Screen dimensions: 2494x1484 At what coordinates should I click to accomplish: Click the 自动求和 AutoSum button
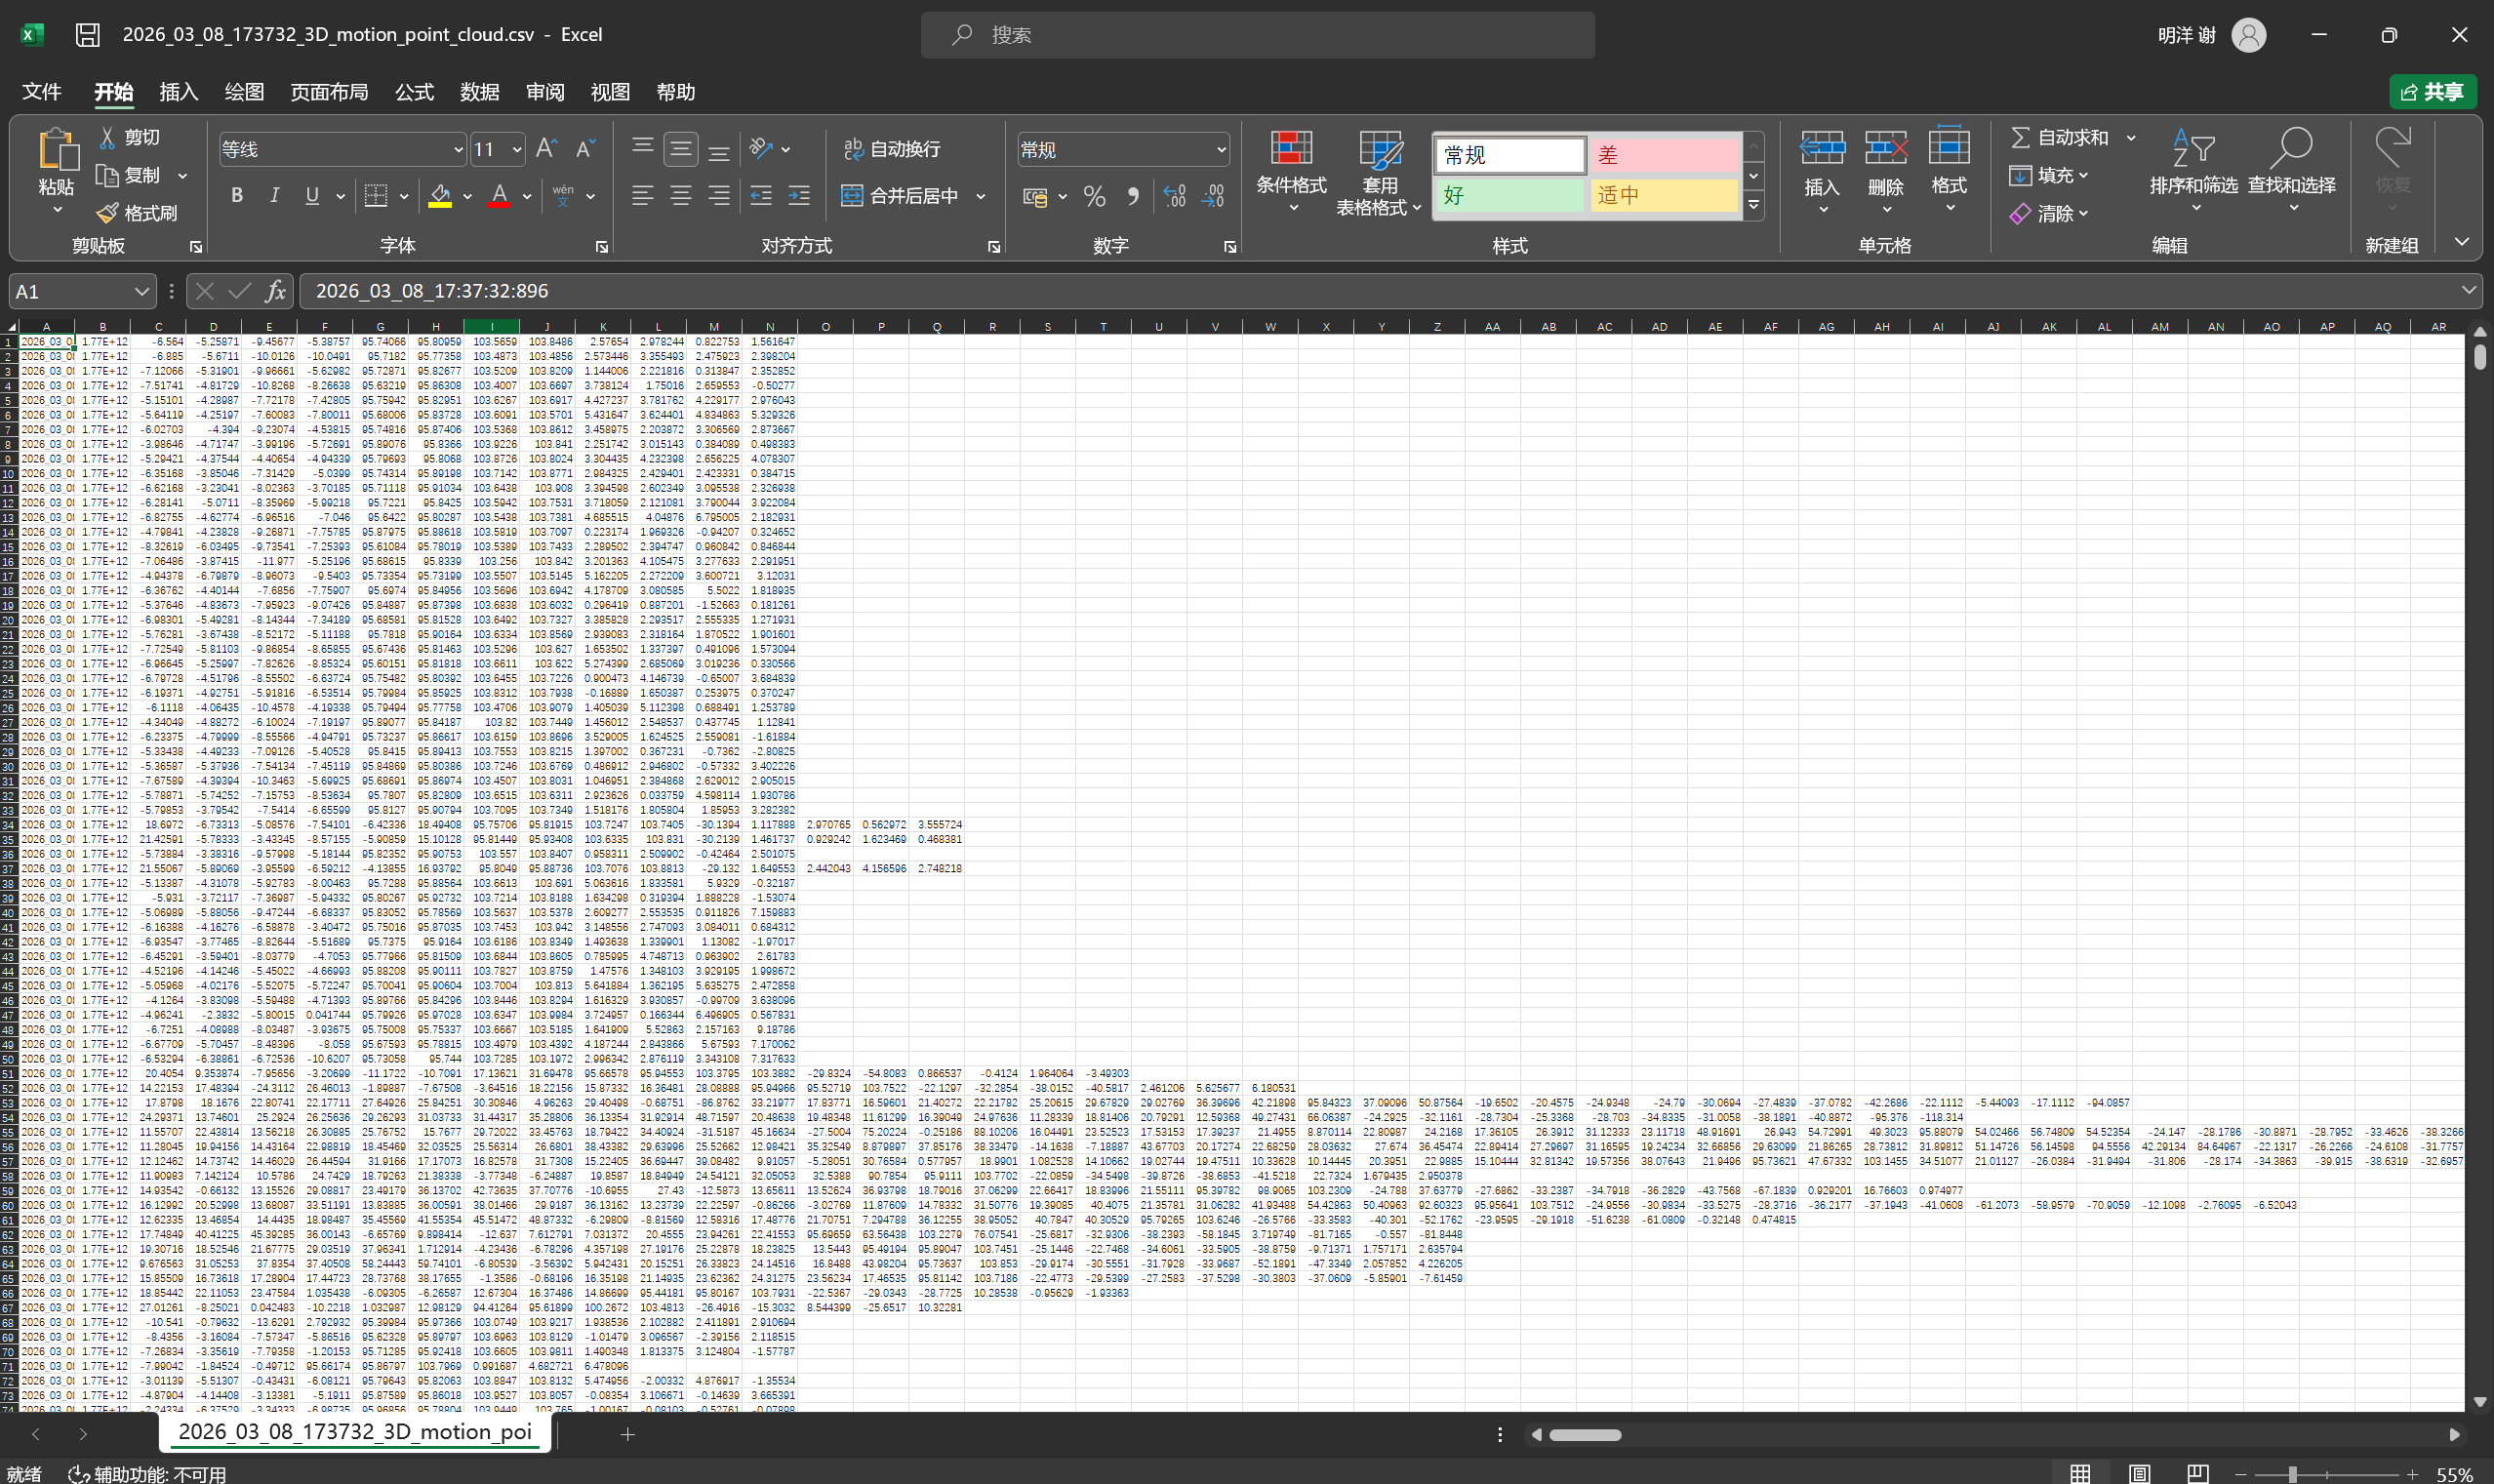[x=2060, y=138]
